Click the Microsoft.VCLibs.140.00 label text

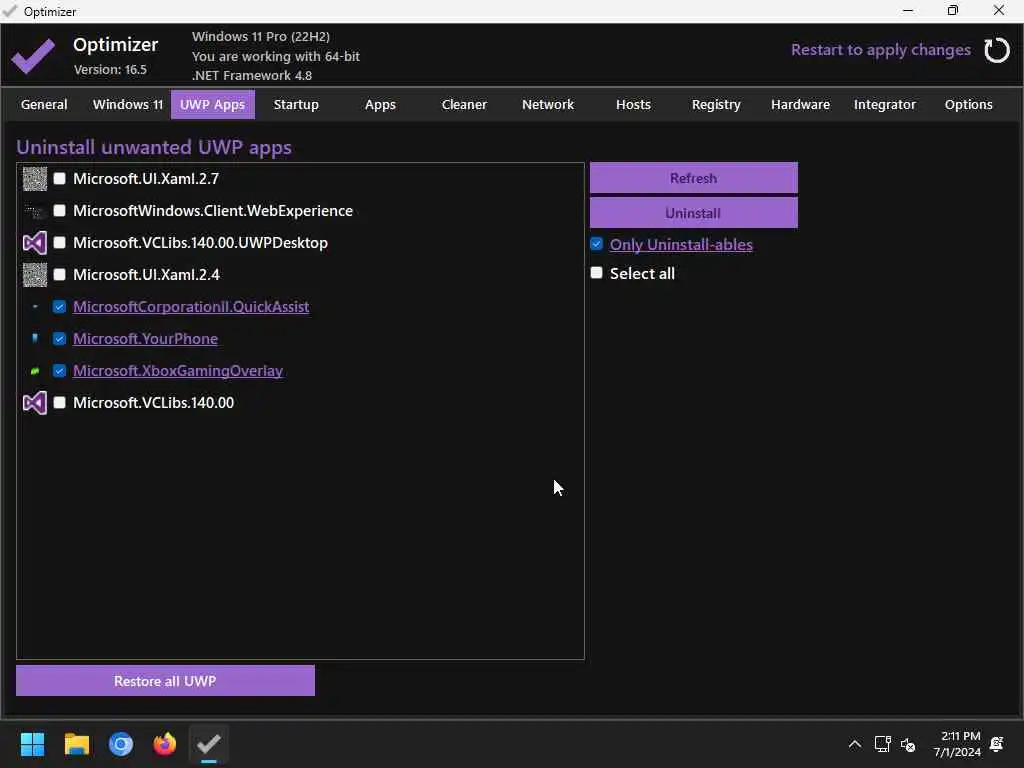pyautogui.click(x=153, y=402)
